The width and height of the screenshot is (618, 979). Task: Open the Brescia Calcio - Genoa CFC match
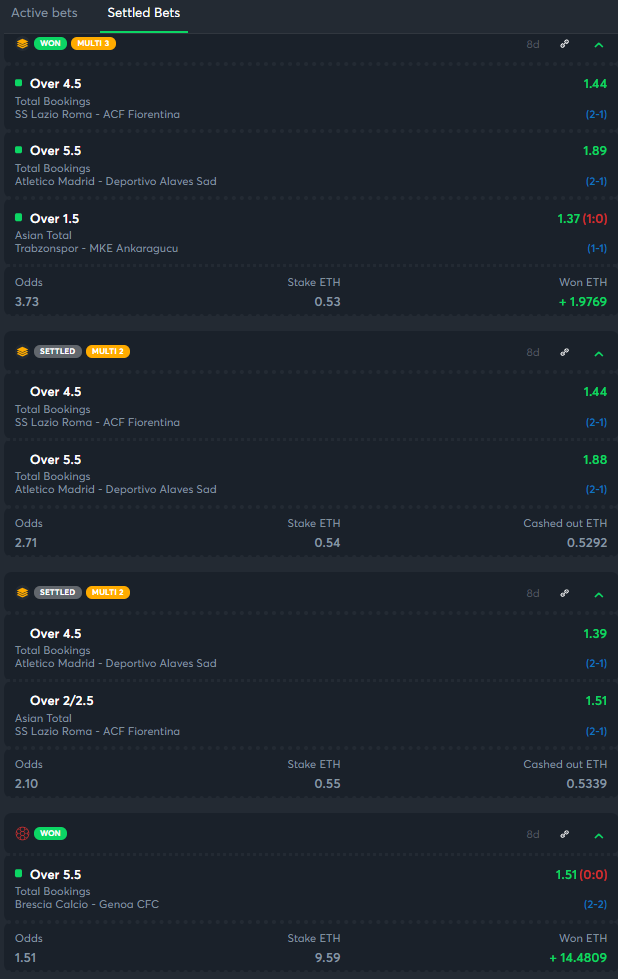(x=86, y=904)
